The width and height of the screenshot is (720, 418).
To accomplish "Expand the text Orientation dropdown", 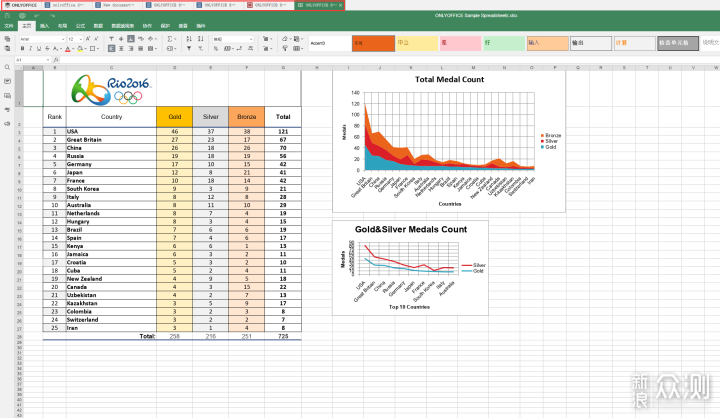I will pyautogui.click(x=156, y=39).
